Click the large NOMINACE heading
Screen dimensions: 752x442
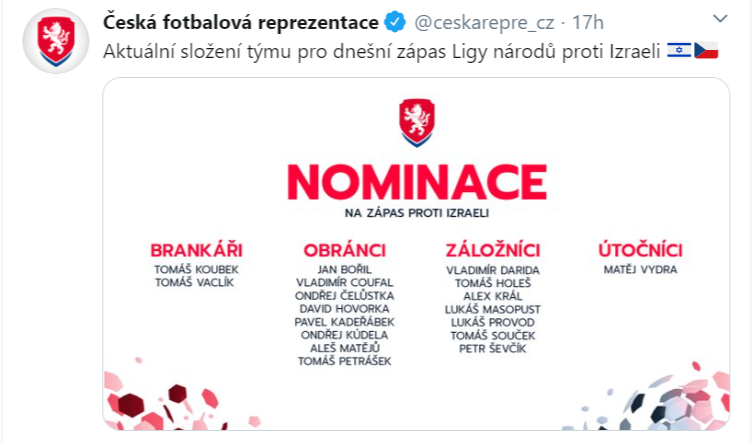(x=416, y=181)
